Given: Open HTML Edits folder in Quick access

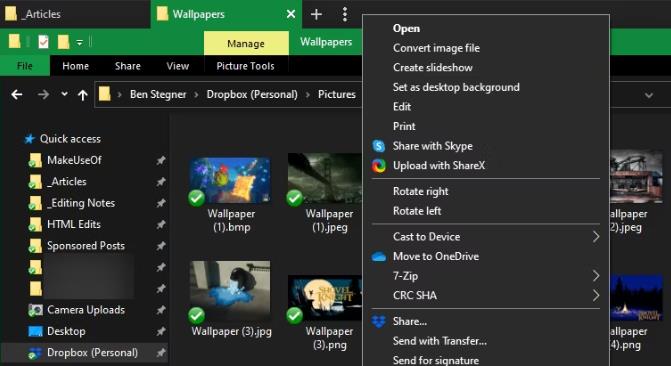Looking at the screenshot, I should (74, 224).
